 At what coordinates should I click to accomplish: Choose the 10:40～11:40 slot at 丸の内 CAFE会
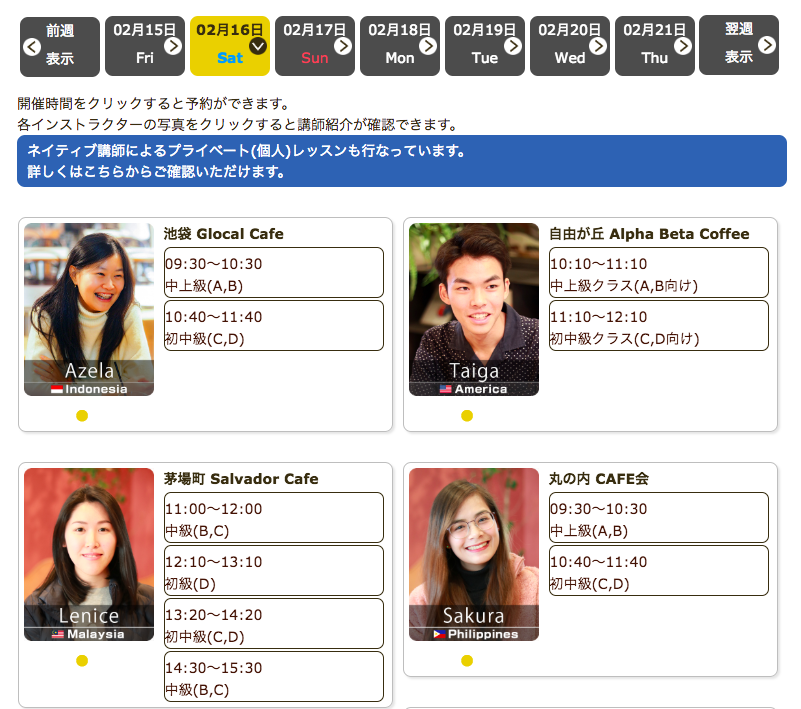658,571
